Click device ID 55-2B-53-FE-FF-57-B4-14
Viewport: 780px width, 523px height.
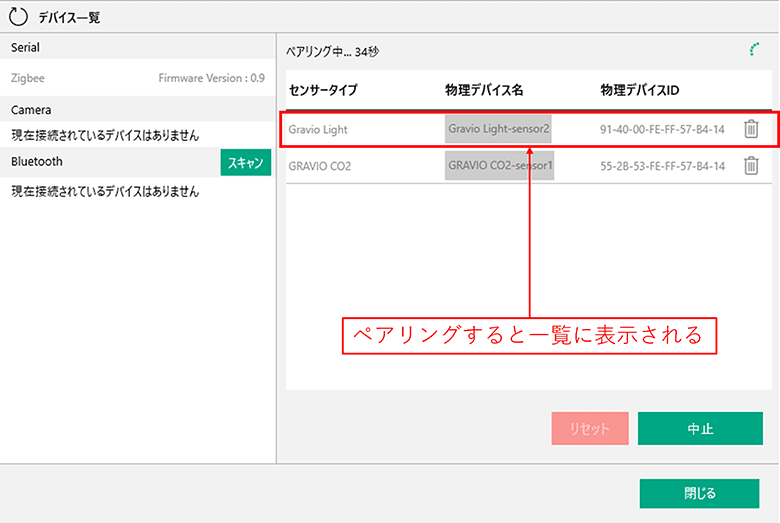[662, 166]
